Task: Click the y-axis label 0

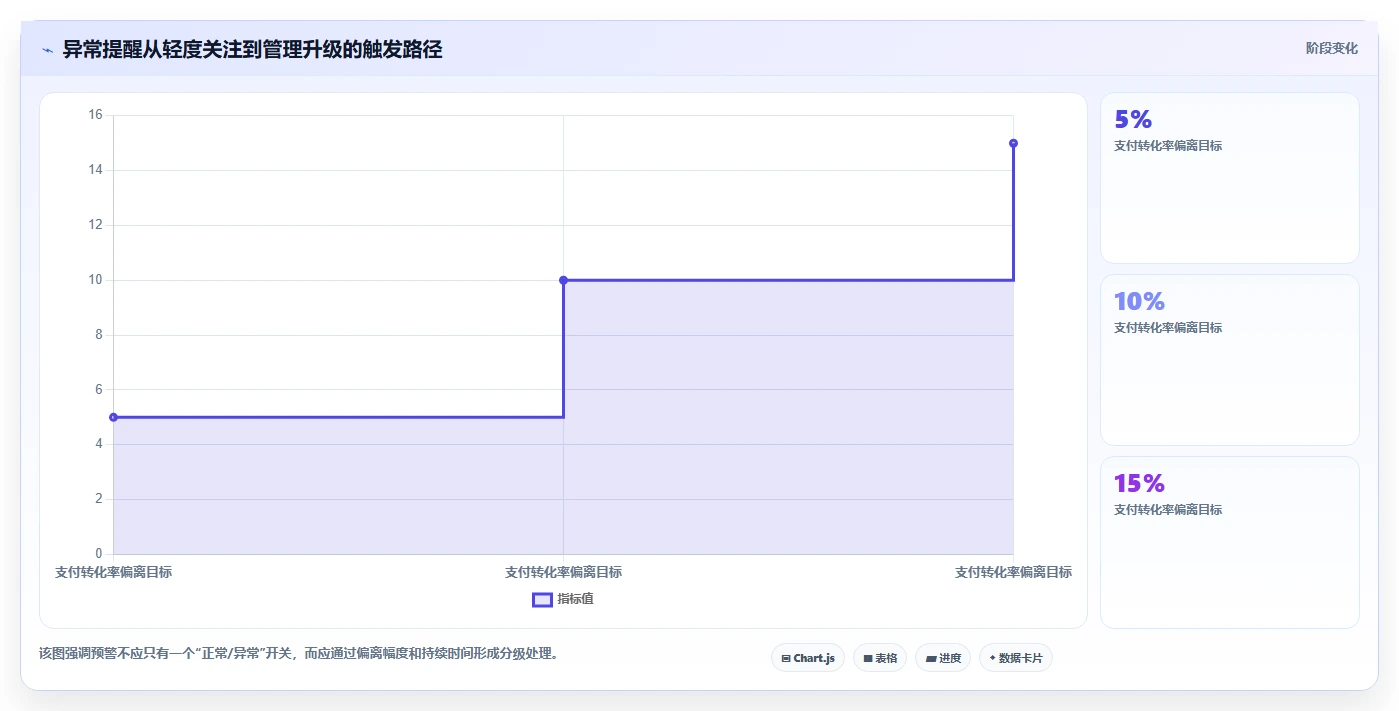Action: (99, 554)
